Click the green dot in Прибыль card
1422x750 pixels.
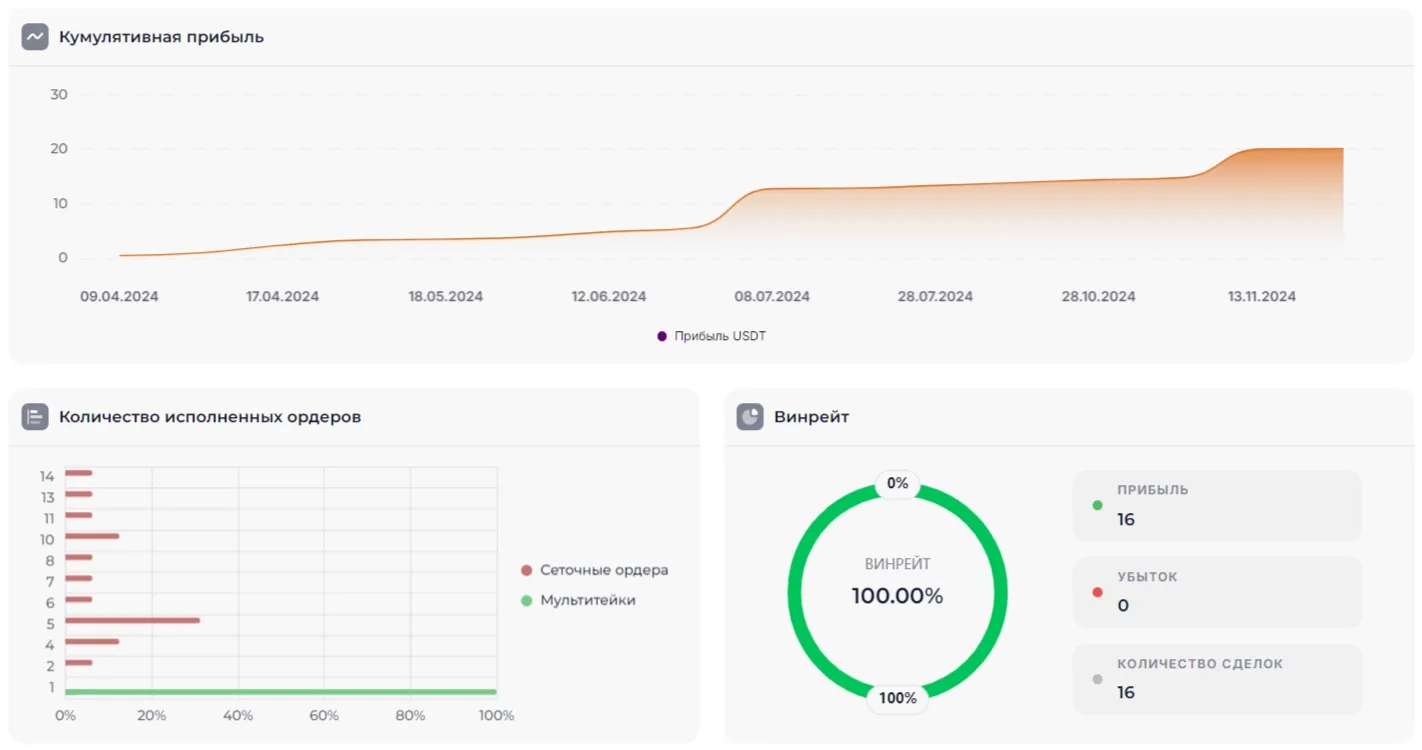coord(1097,505)
